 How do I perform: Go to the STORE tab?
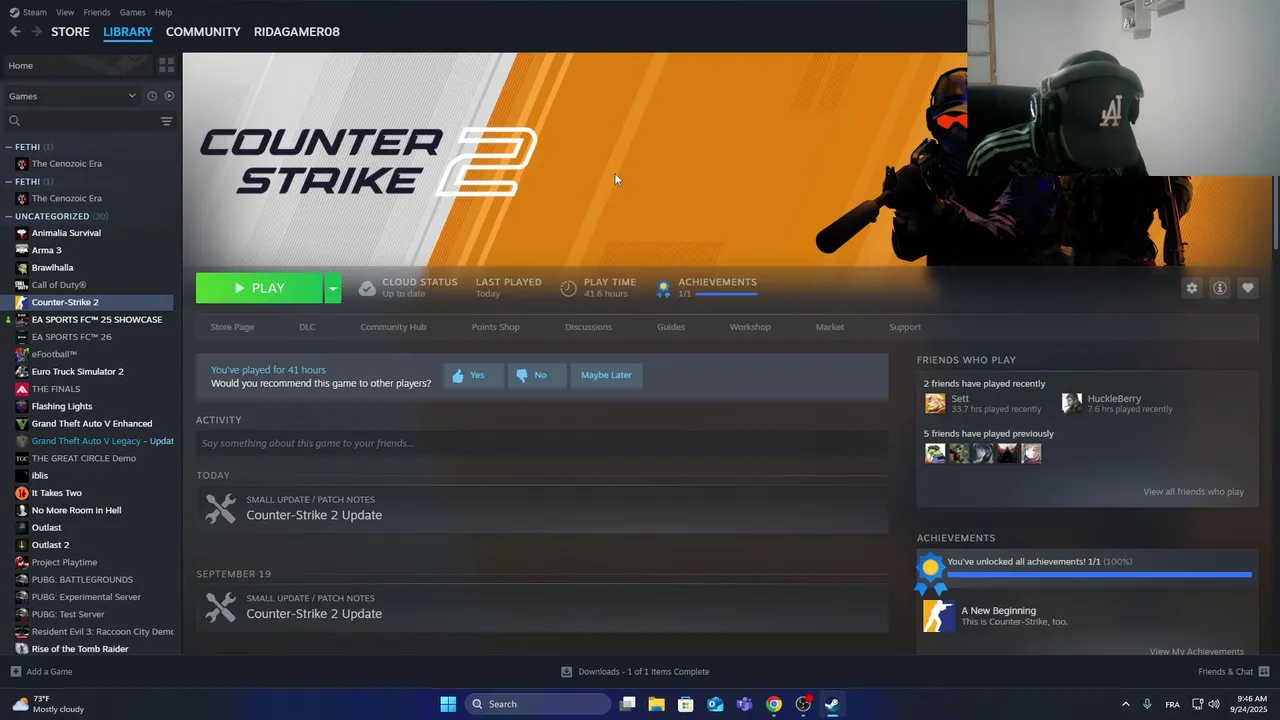(70, 32)
